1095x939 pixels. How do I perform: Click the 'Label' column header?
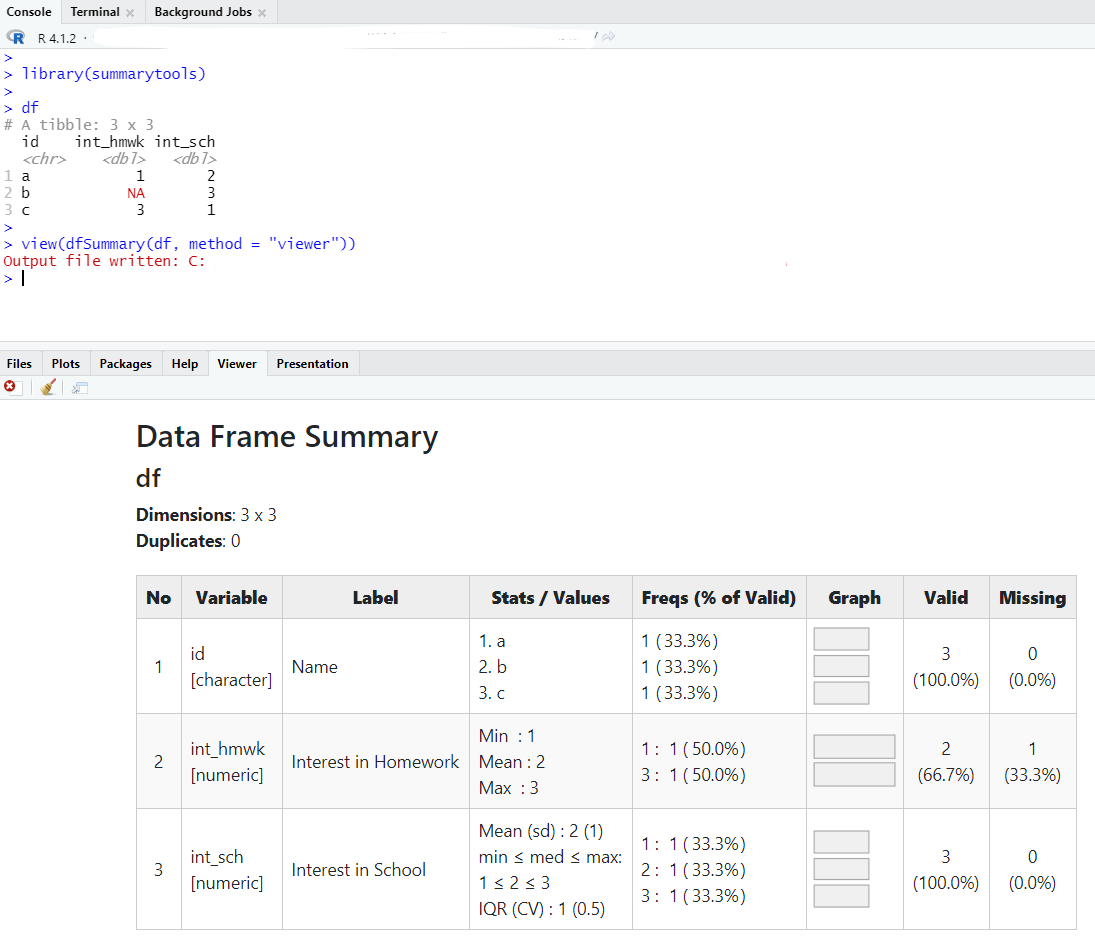tap(376, 598)
